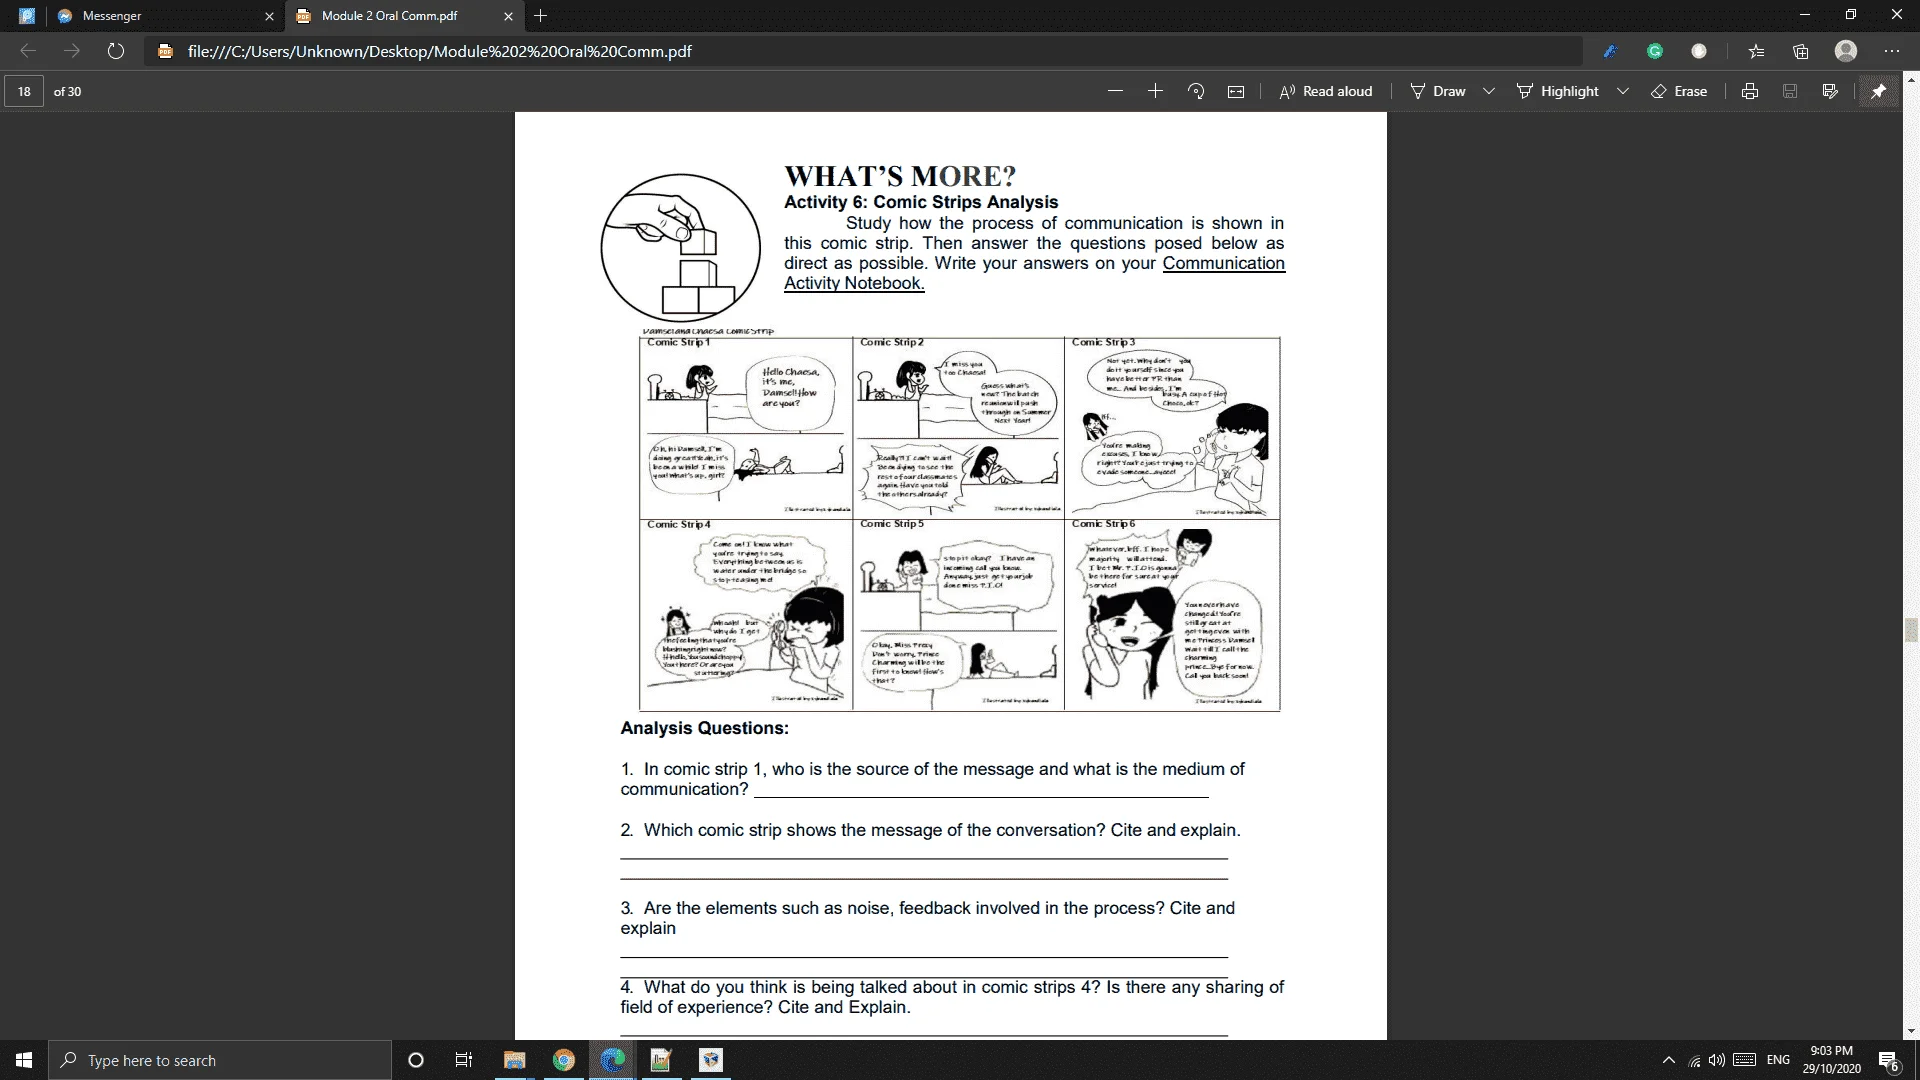Close the Messenger tab
This screenshot has width=1920, height=1080.
click(269, 16)
